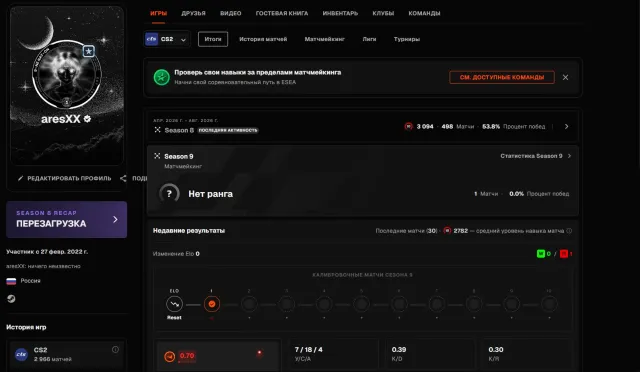Click the unknown rank question-mark icon
This screenshot has height=372, width=640.
point(169,194)
